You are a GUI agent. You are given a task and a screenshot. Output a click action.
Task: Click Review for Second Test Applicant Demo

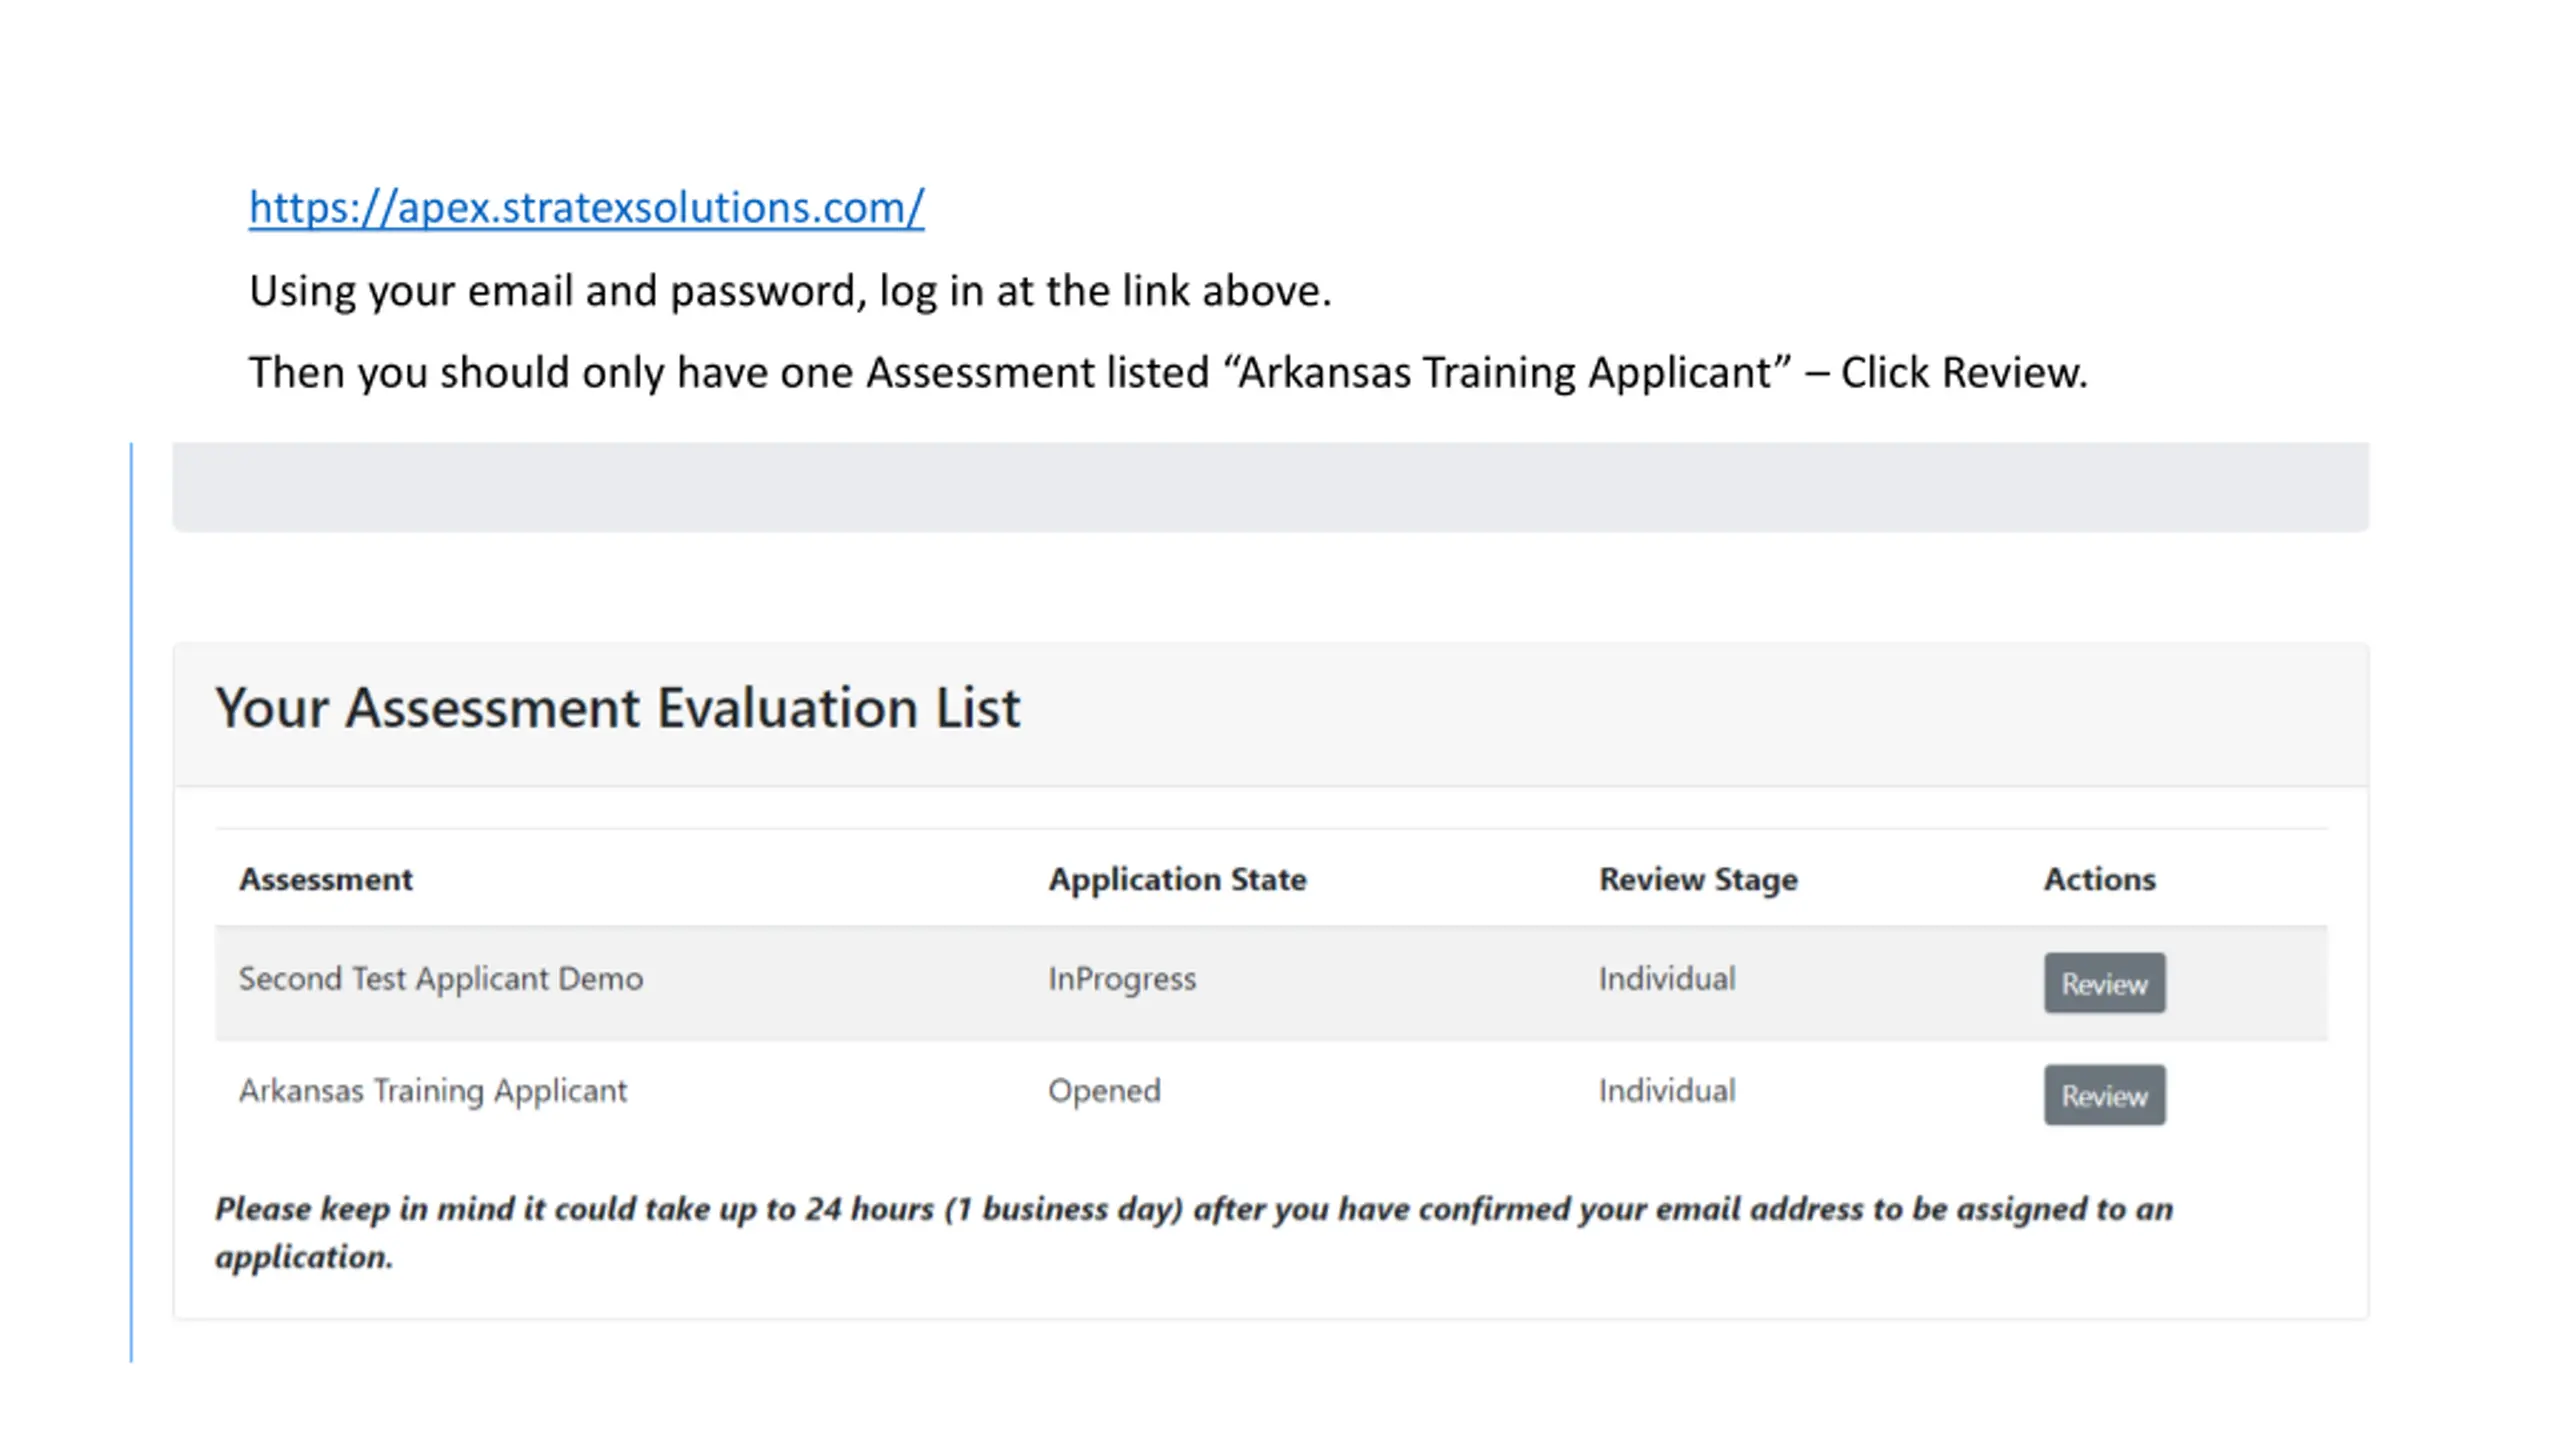[x=2103, y=983]
